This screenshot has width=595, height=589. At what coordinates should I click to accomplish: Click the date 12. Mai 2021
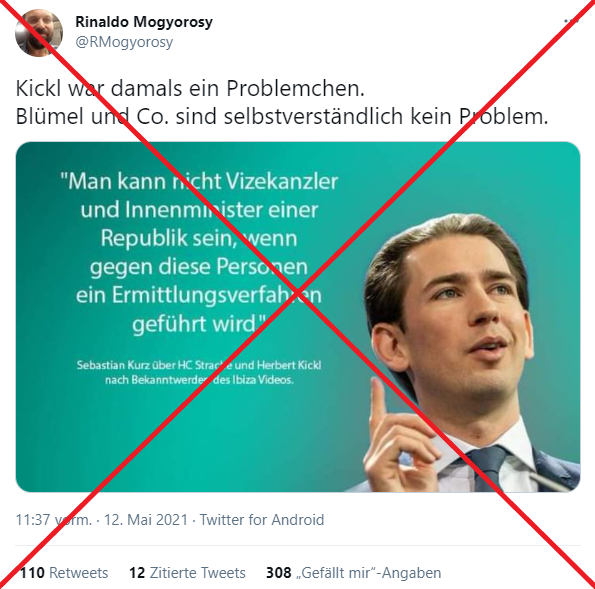click(146, 520)
